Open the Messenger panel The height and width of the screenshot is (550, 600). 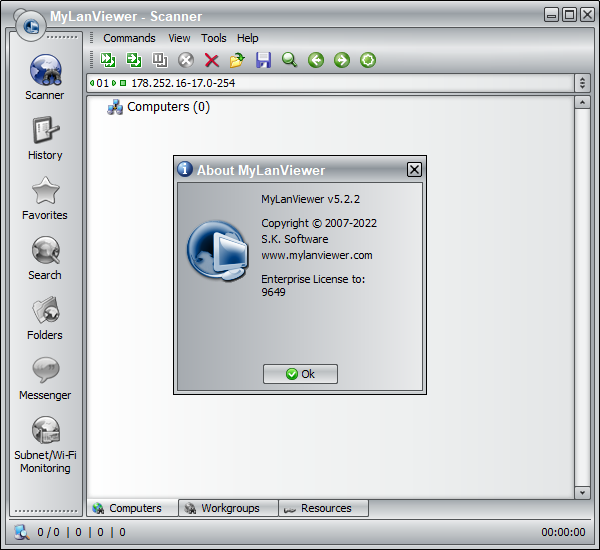[45, 378]
